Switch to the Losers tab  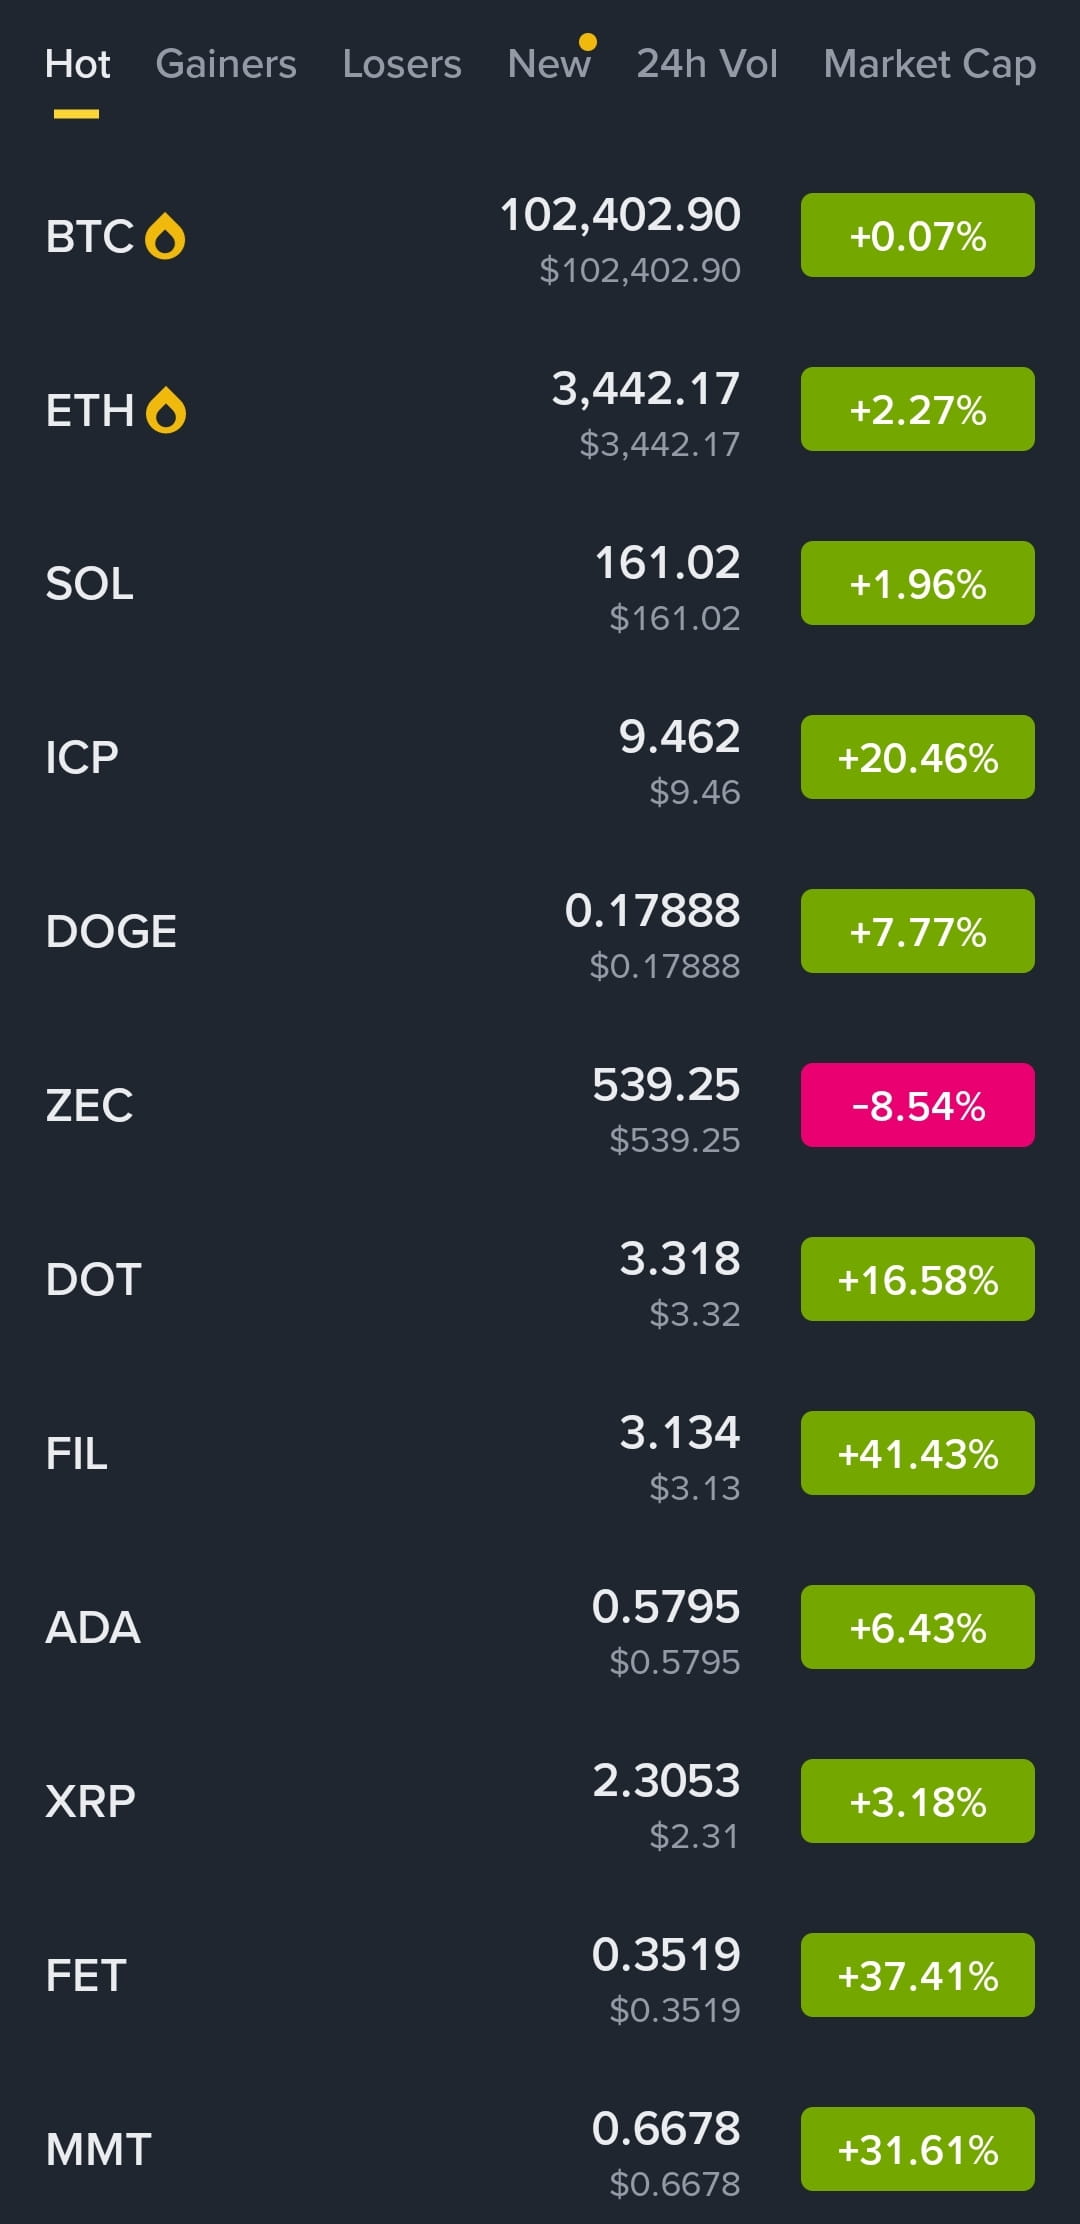pos(402,64)
